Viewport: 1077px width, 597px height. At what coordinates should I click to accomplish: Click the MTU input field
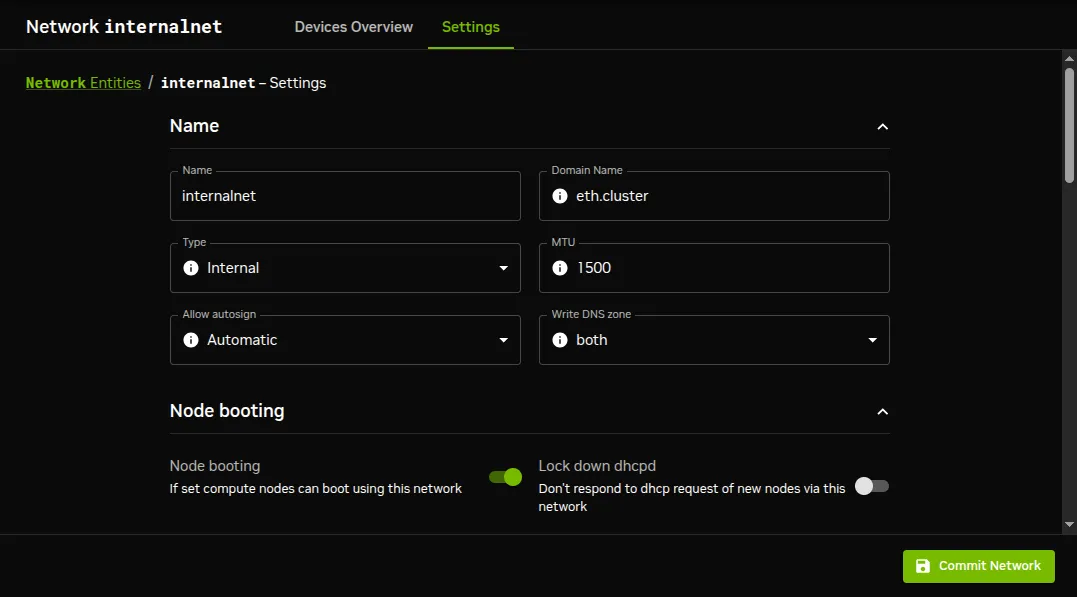tap(714, 268)
